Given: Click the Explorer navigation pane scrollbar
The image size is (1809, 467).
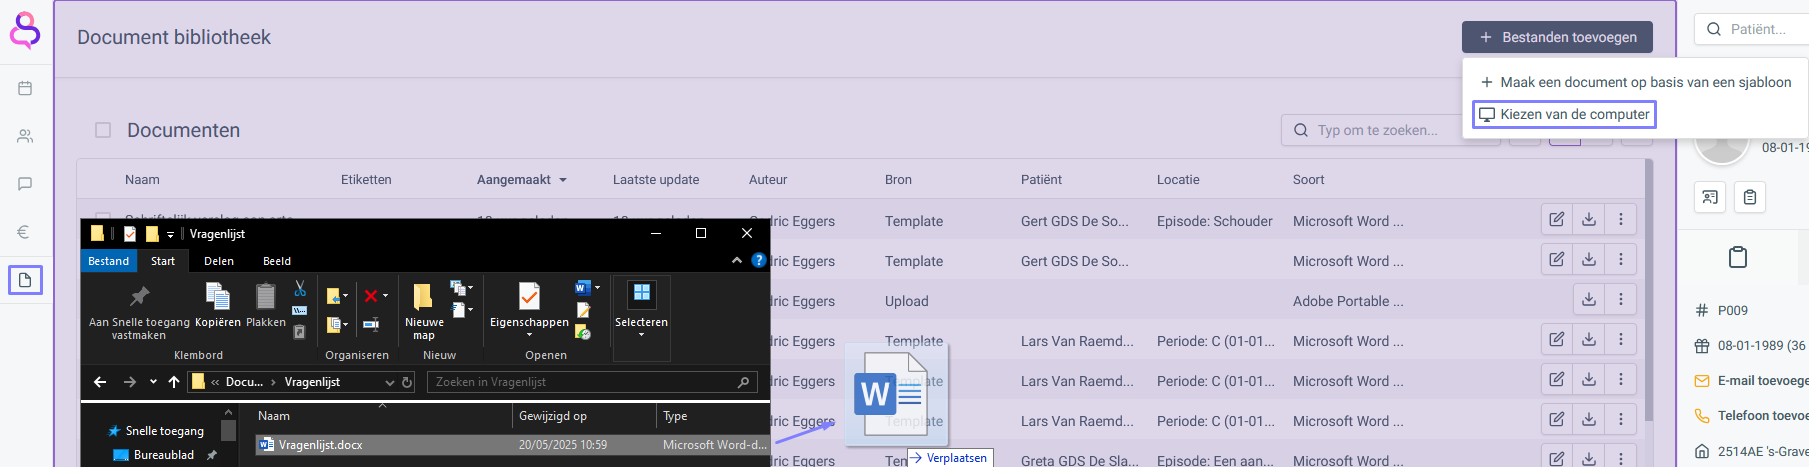Looking at the screenshot, I should click(228, 432).
